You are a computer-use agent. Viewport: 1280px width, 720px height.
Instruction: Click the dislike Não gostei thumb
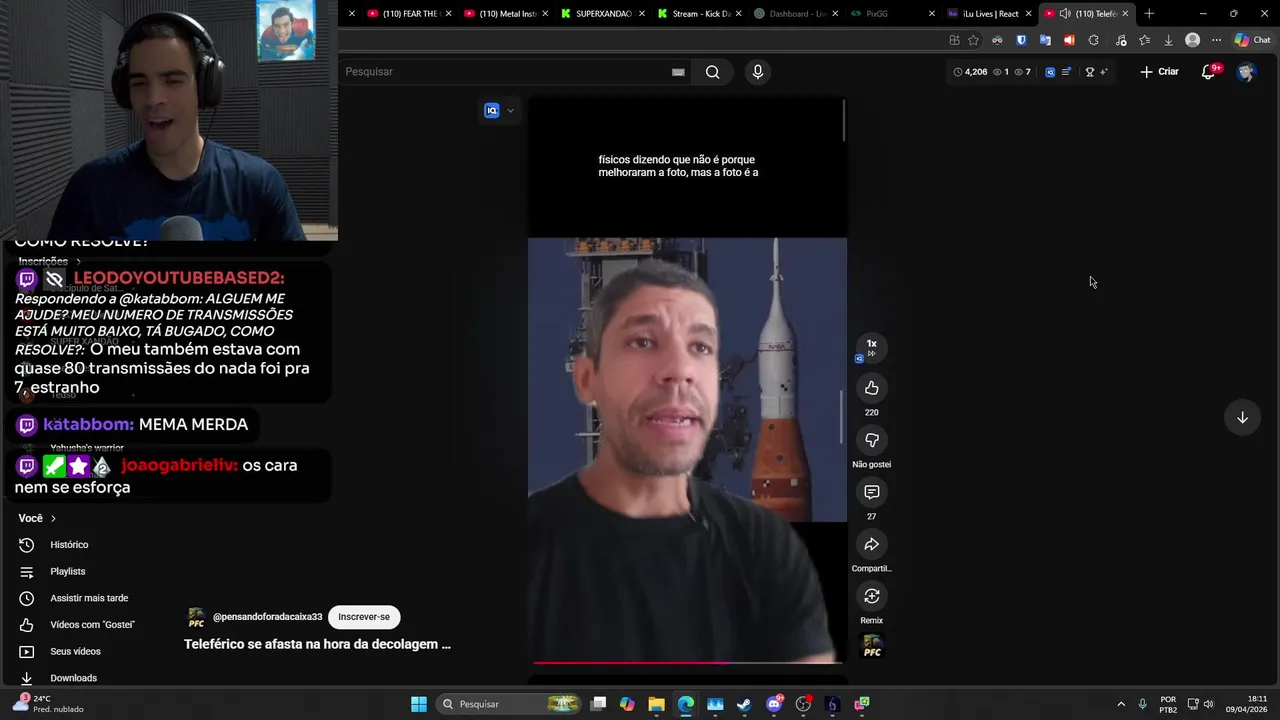(872, 440)
